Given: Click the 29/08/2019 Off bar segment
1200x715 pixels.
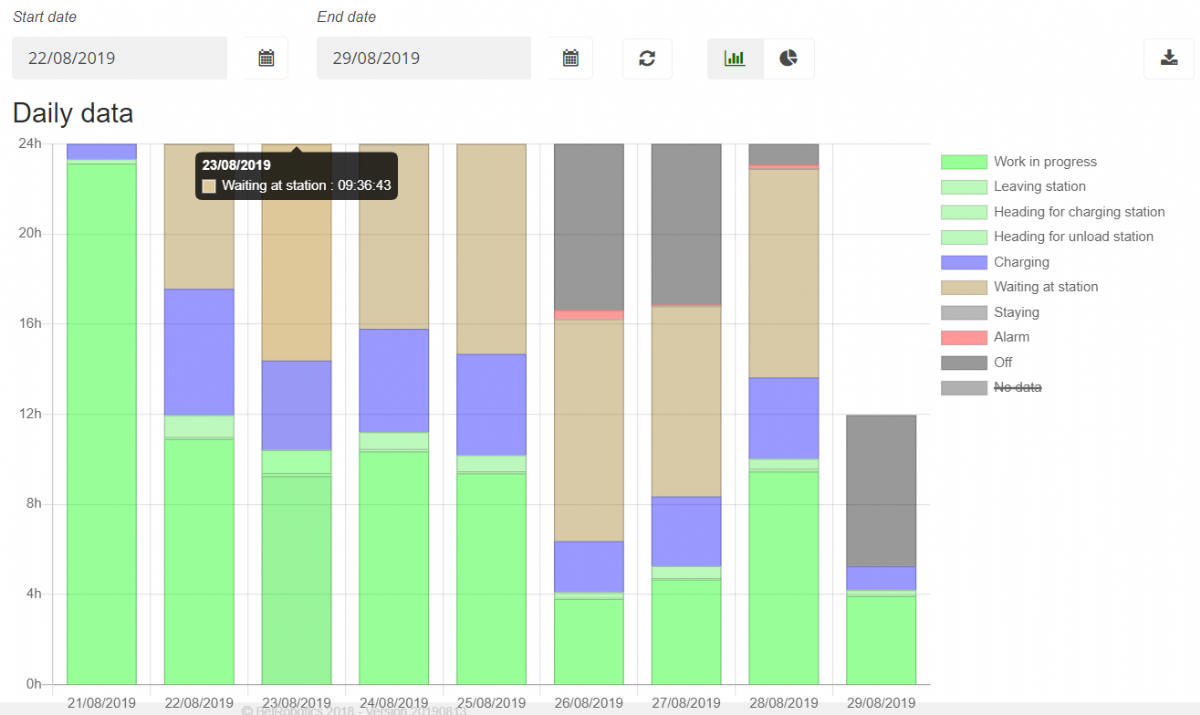Looking at the screenshot, I should point(881,490).
